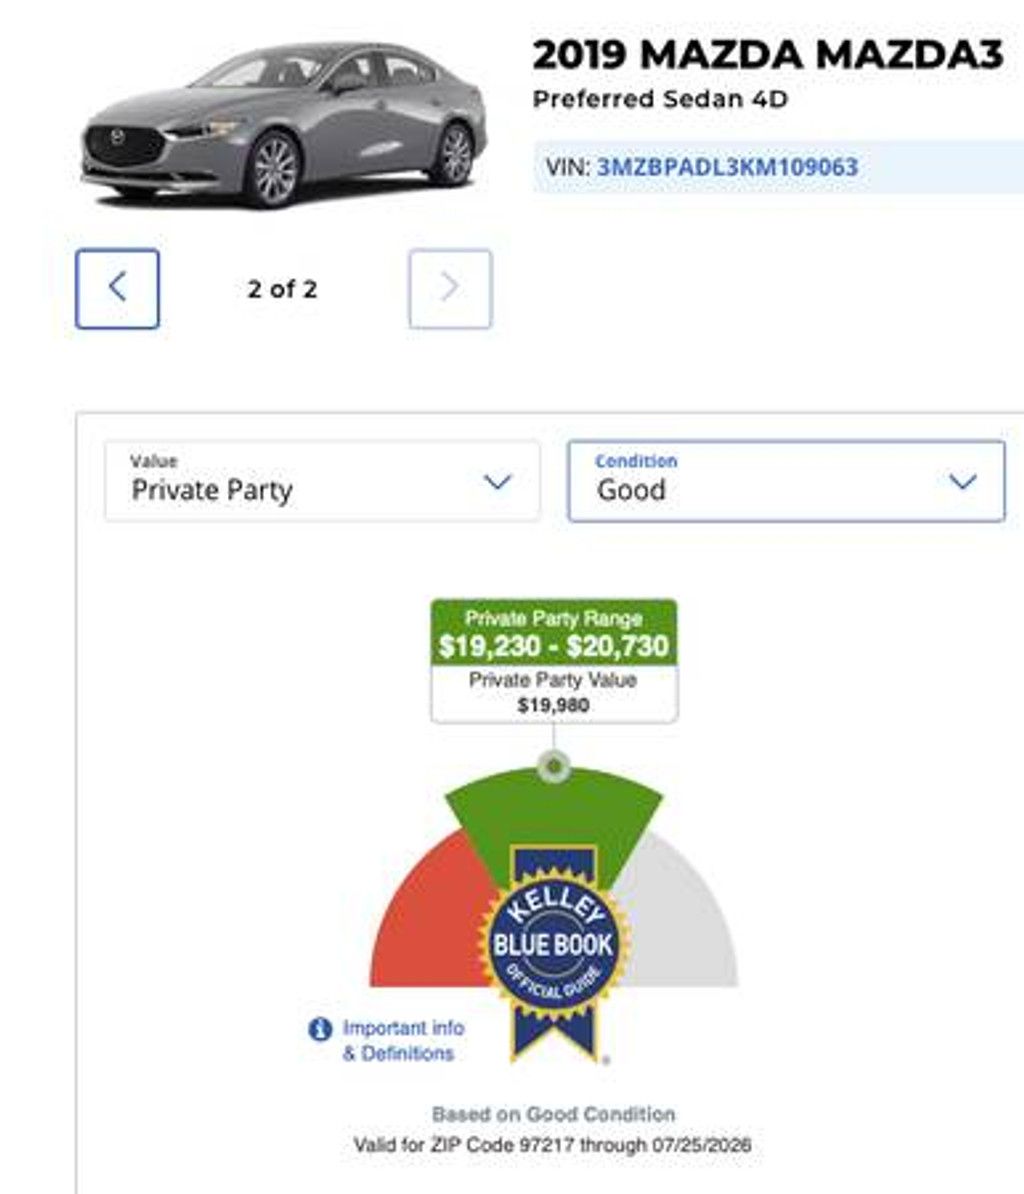Select the red section of the gauge
This screenshot has height=1194, width=1024.
[426, 921]
